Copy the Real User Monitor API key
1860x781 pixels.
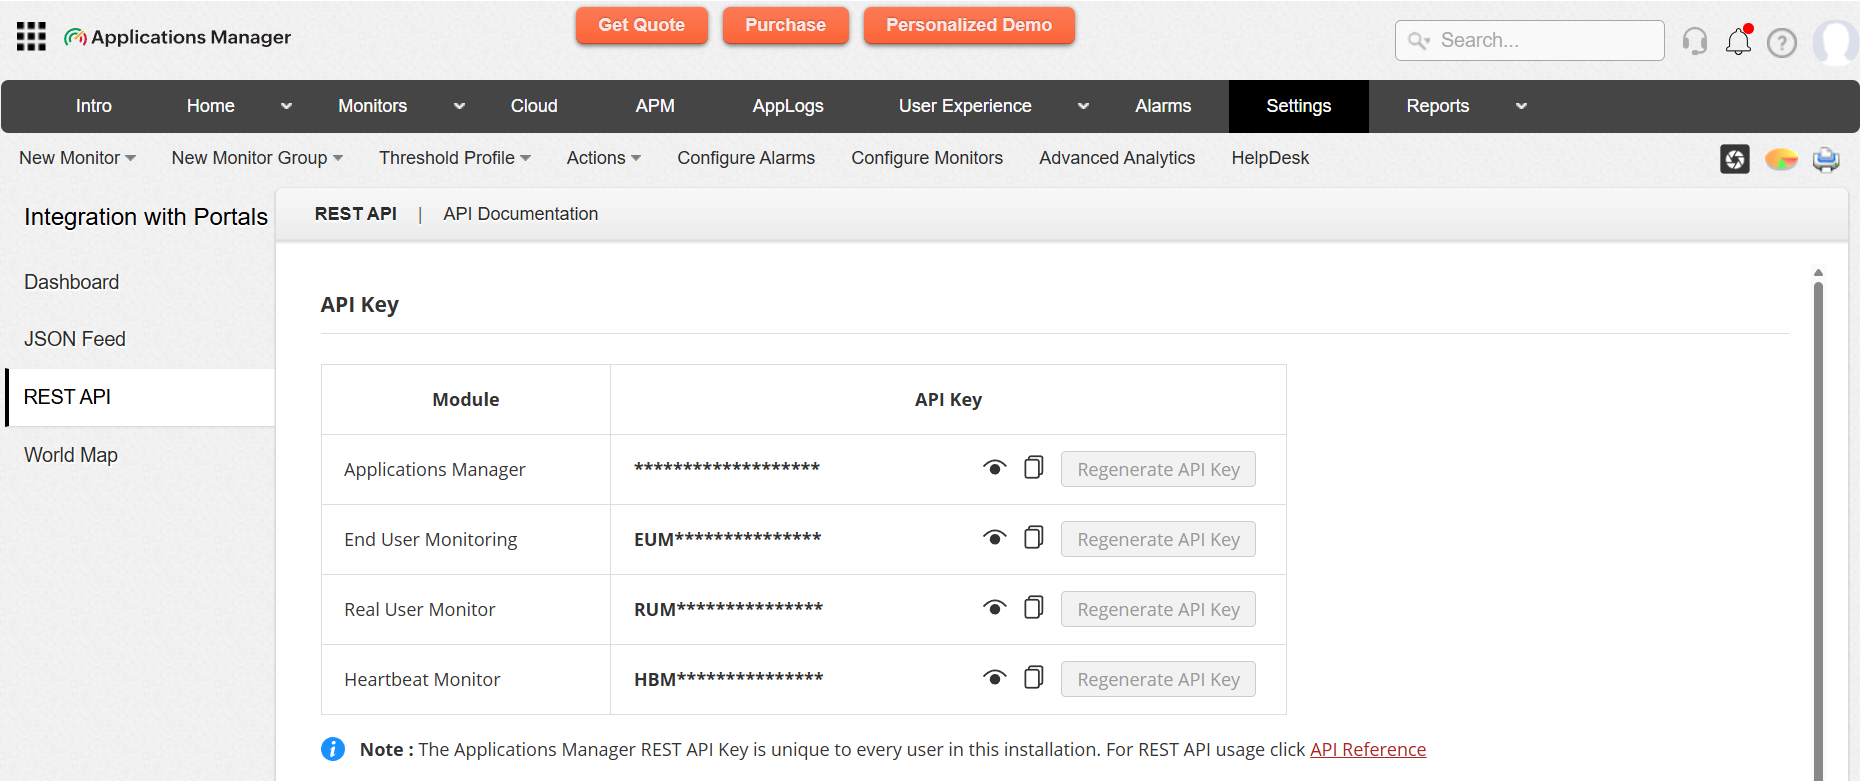(x=1034, y=607)
